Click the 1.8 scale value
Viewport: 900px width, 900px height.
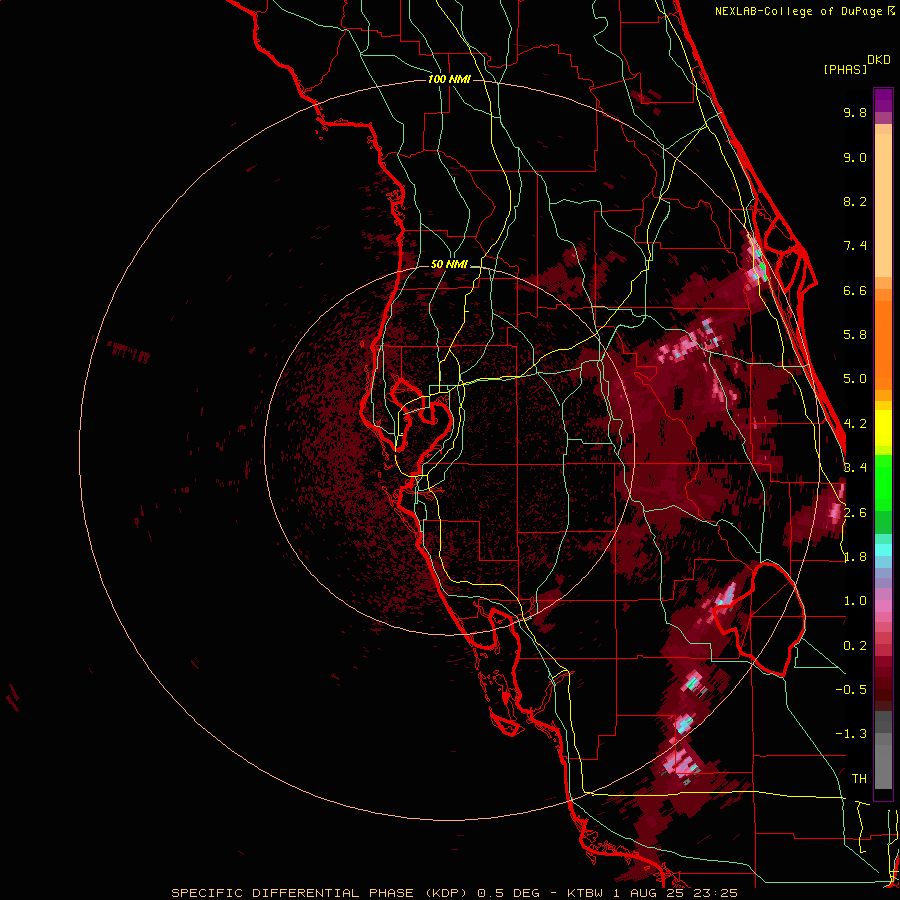click(855, 557)
